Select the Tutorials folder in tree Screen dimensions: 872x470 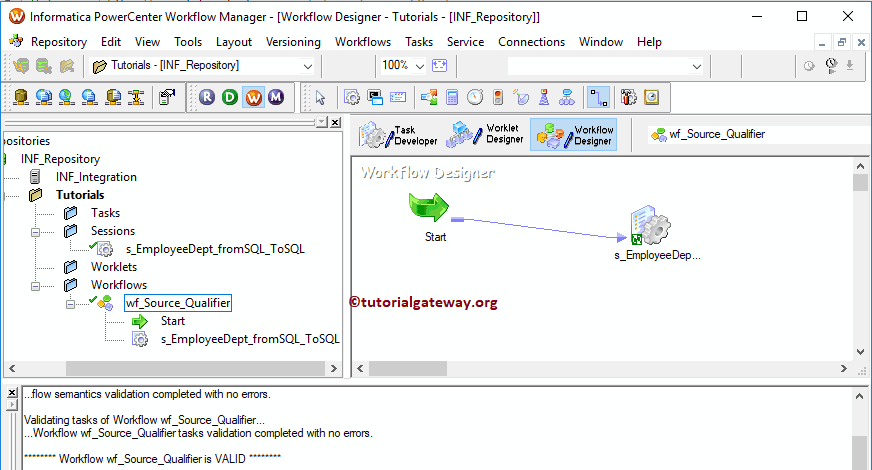[80, 195]
